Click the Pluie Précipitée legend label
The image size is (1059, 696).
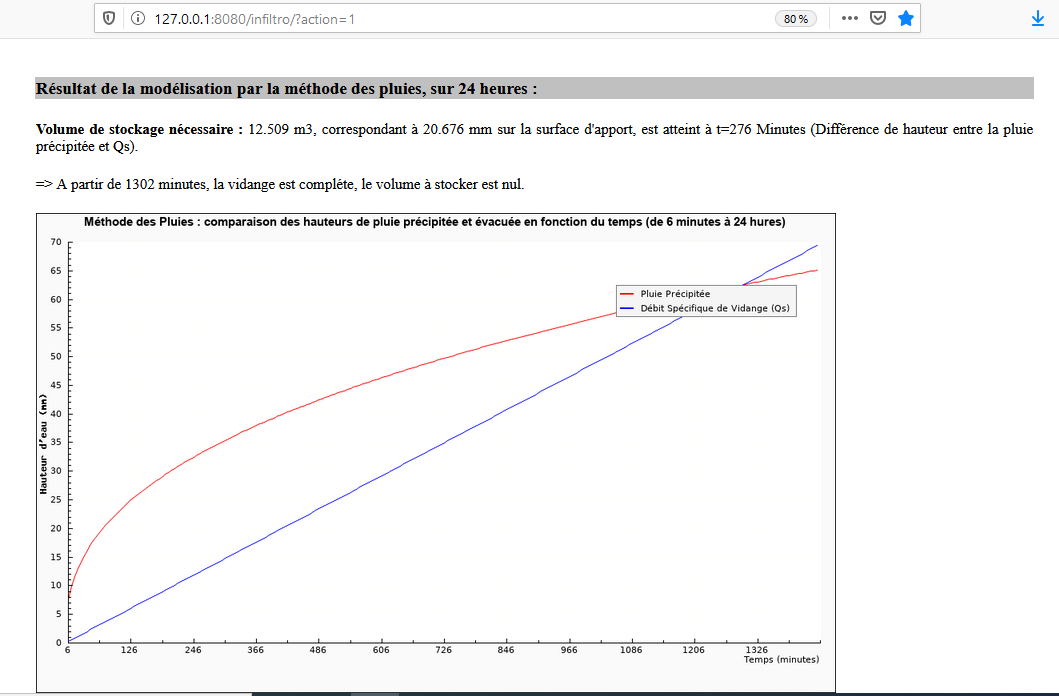[675, 294]
